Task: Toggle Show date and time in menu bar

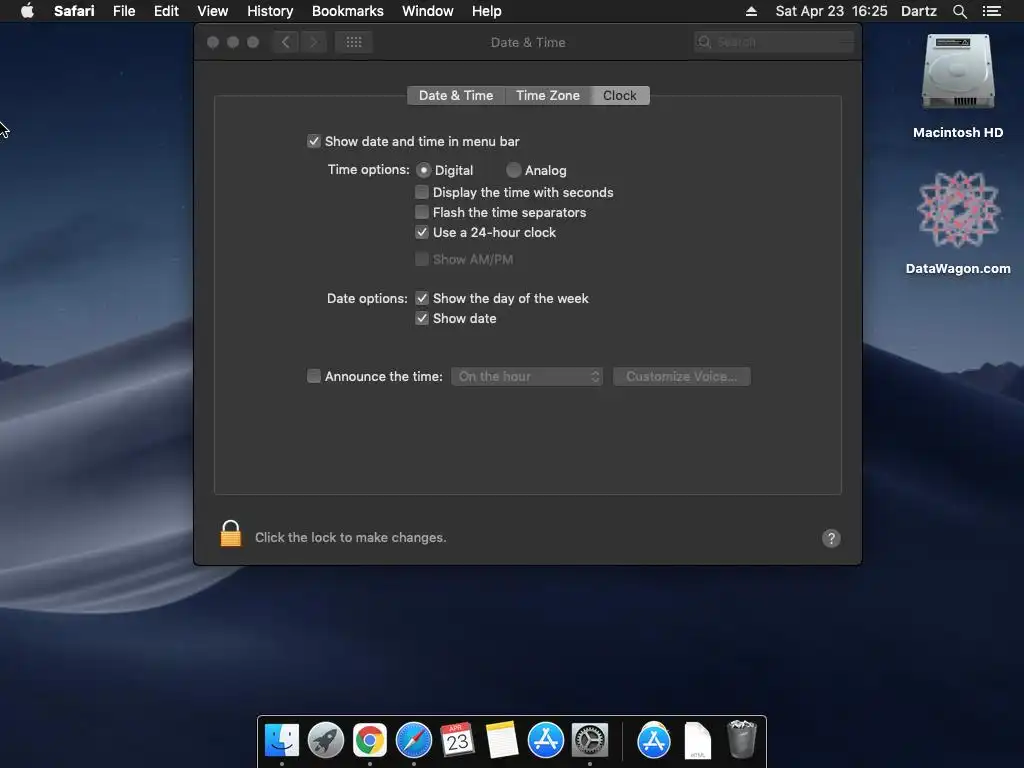Action: tap(314, 141)
